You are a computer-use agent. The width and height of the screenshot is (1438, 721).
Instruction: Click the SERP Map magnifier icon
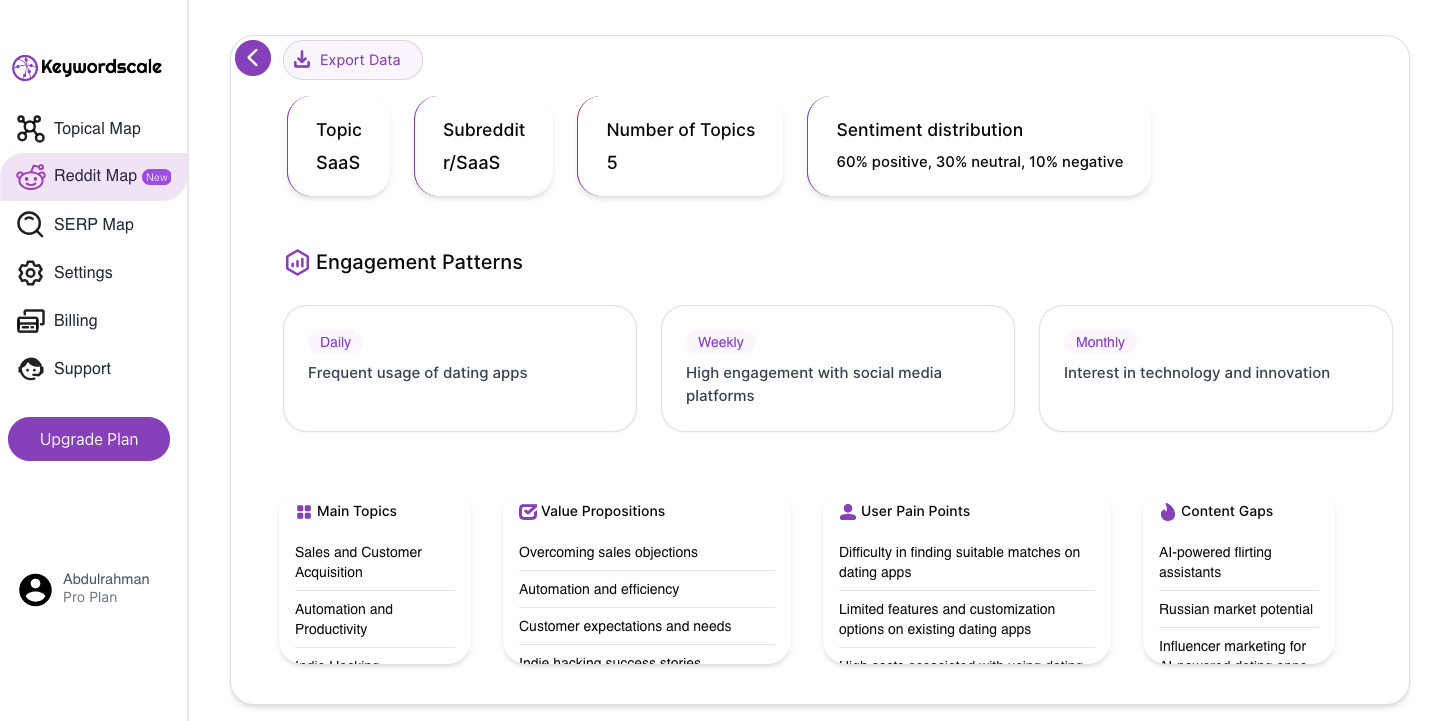click(x=31, y=225)
